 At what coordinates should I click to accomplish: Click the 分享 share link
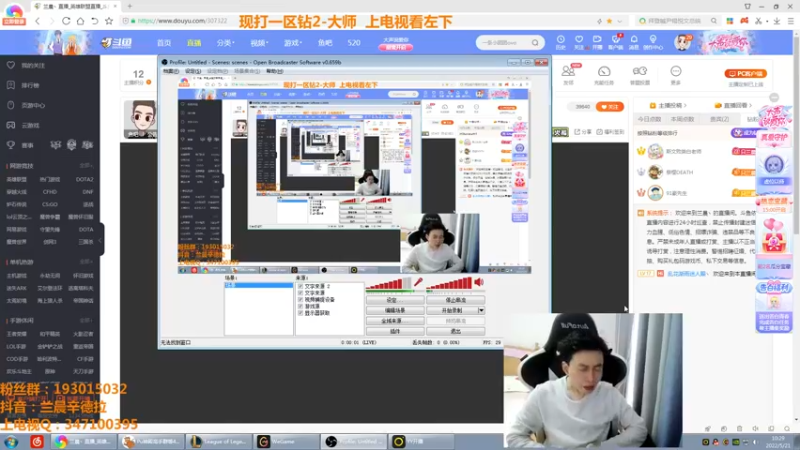584,132
